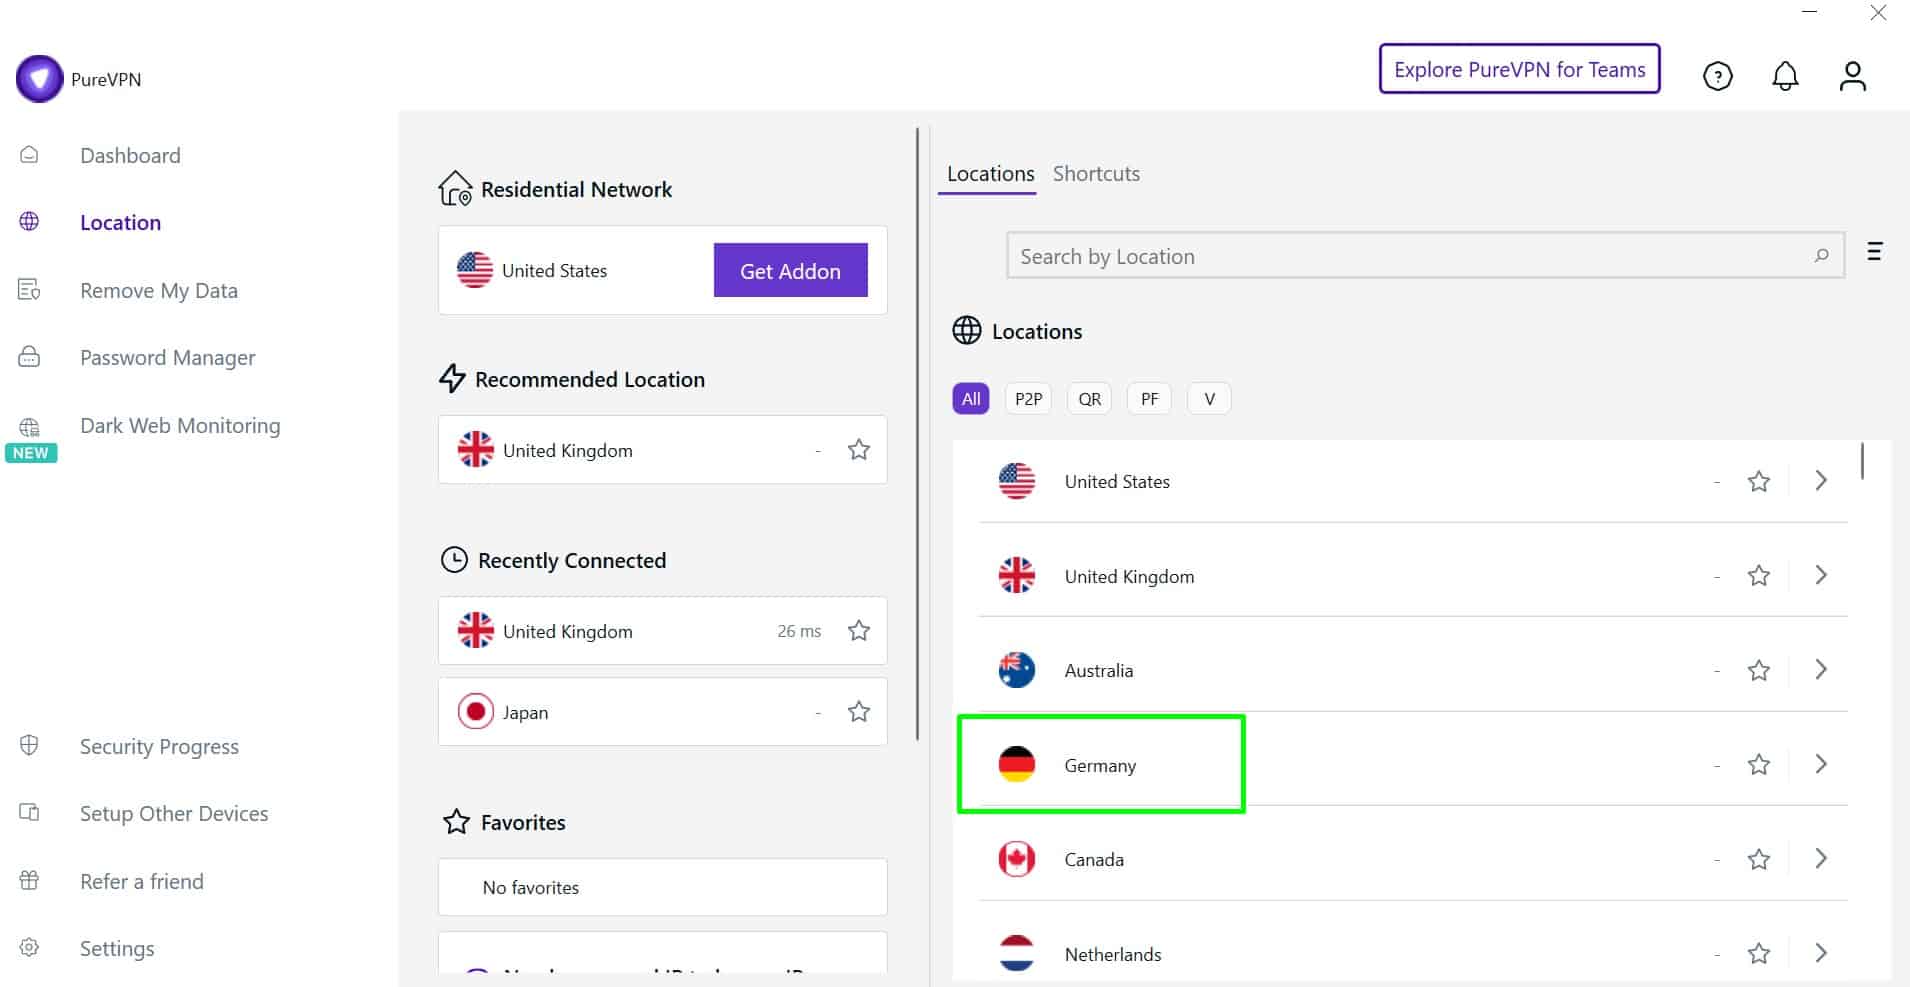This screenshot has height=987, width=1910.
Task: Expand Canada cities chevron
Action: point(1821,858)
